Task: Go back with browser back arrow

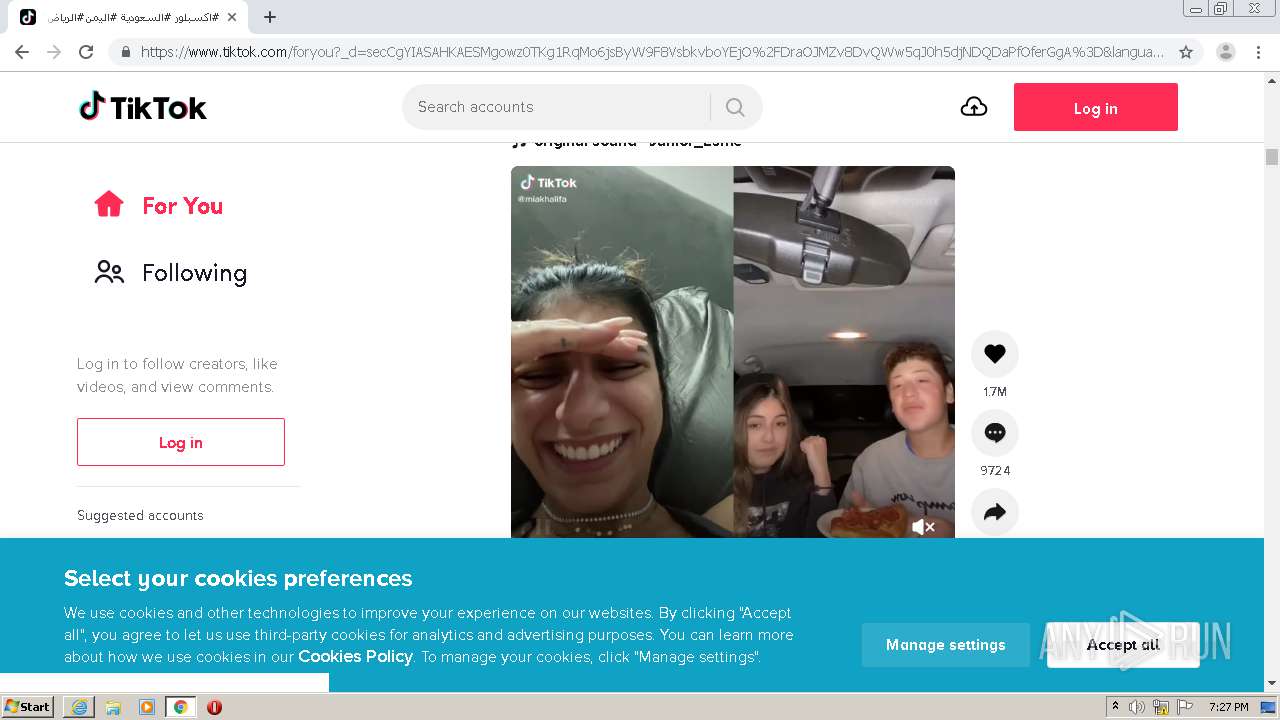Action: 22,52
